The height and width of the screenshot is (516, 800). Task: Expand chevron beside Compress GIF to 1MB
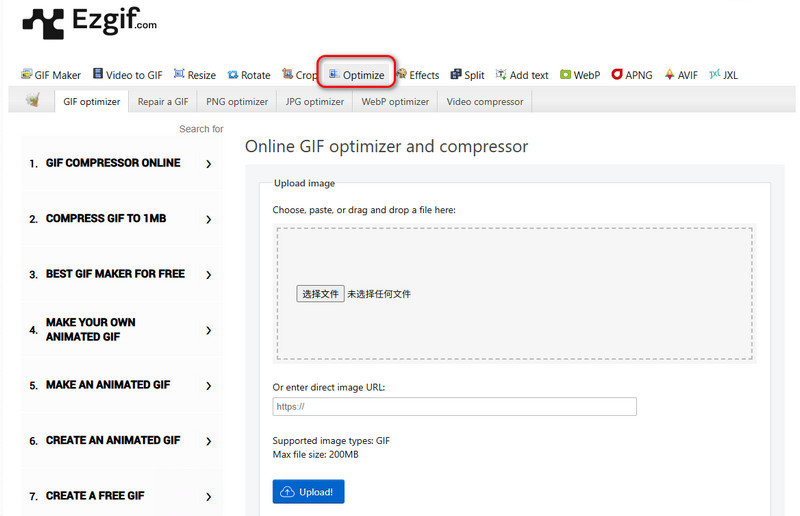tap(209, 219)
